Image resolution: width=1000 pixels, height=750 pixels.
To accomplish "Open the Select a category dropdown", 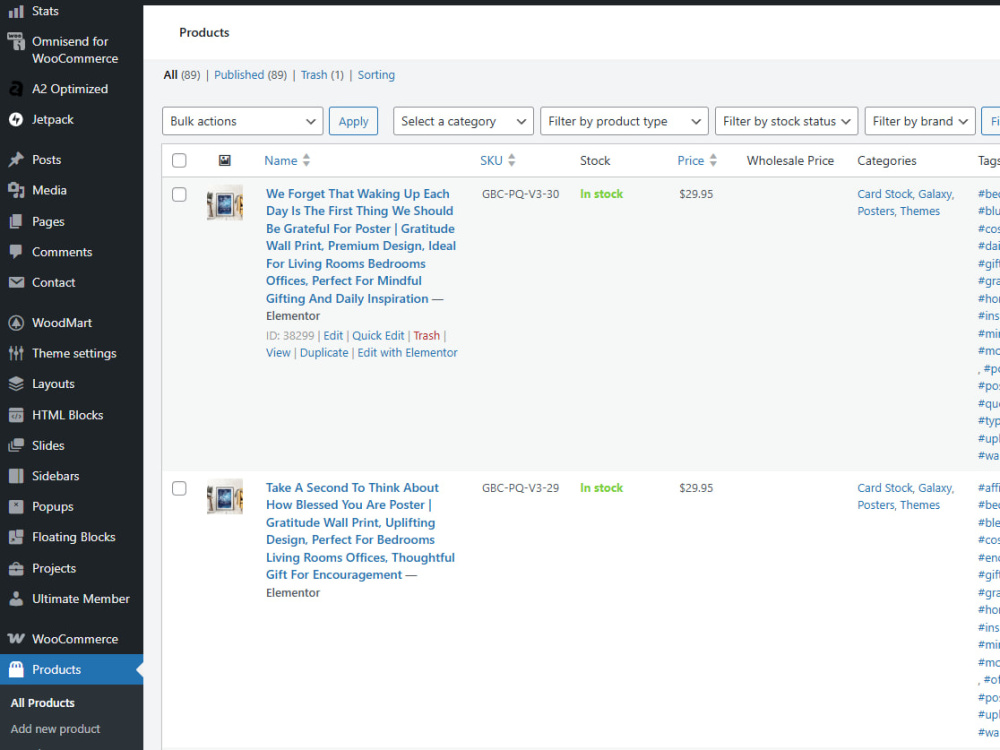I will (x=462, y=121).
